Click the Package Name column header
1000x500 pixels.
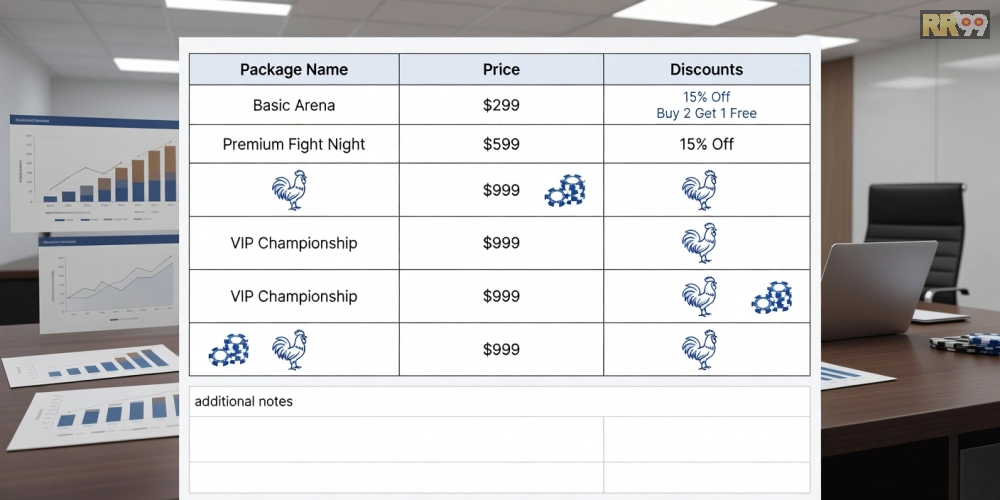coord(294,69)
